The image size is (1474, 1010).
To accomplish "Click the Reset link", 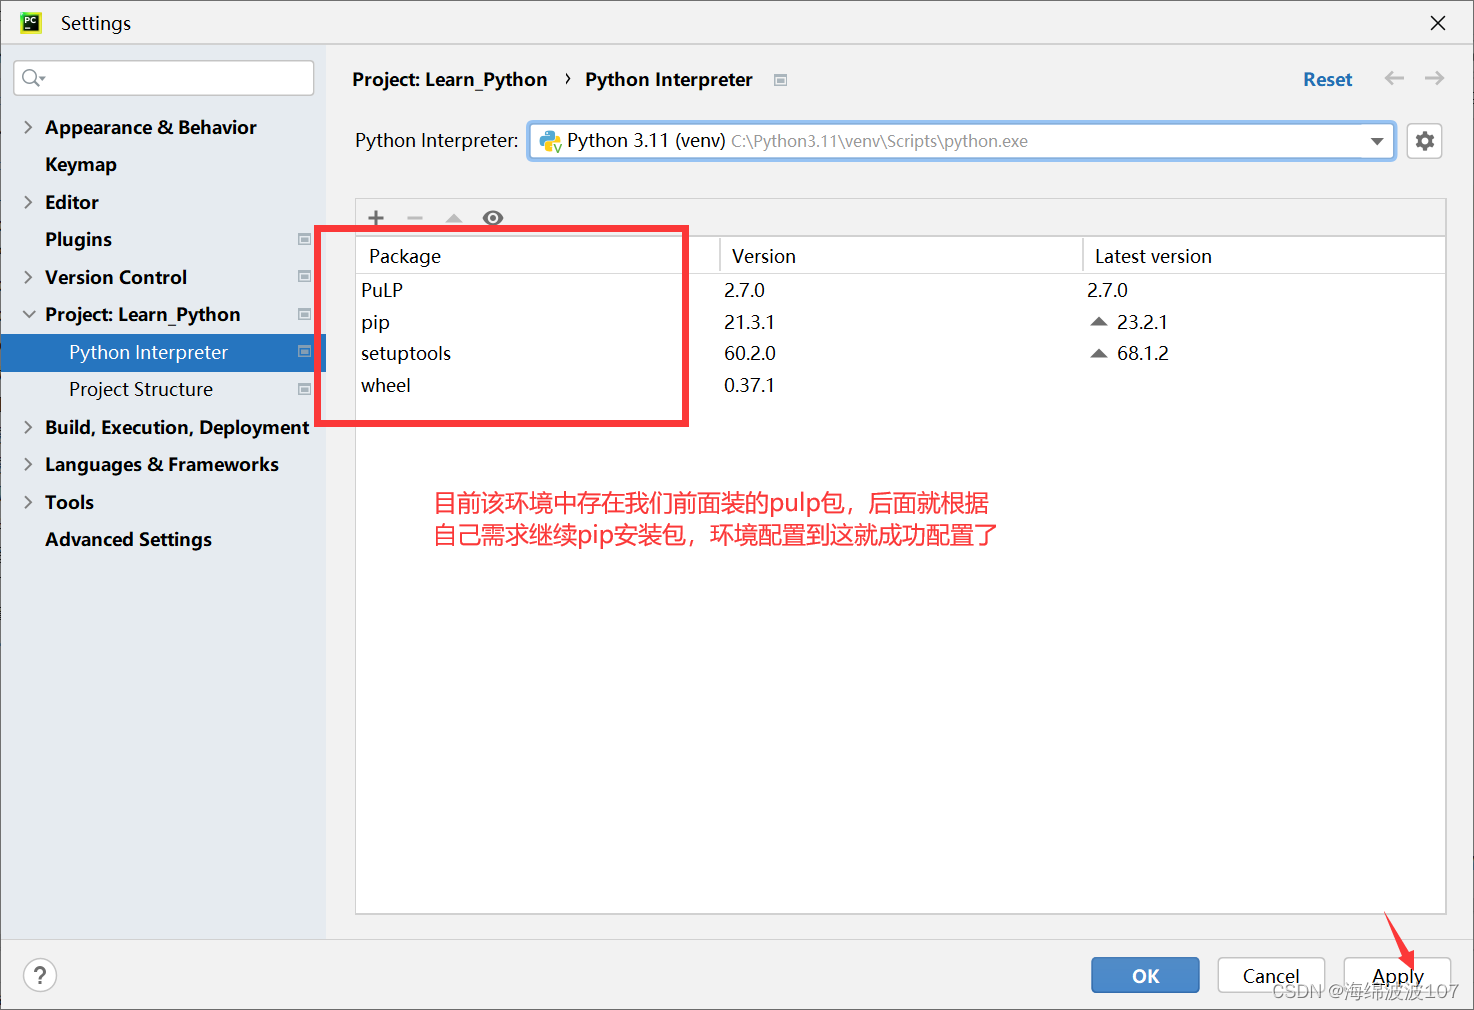I will tap(1327, 79).
